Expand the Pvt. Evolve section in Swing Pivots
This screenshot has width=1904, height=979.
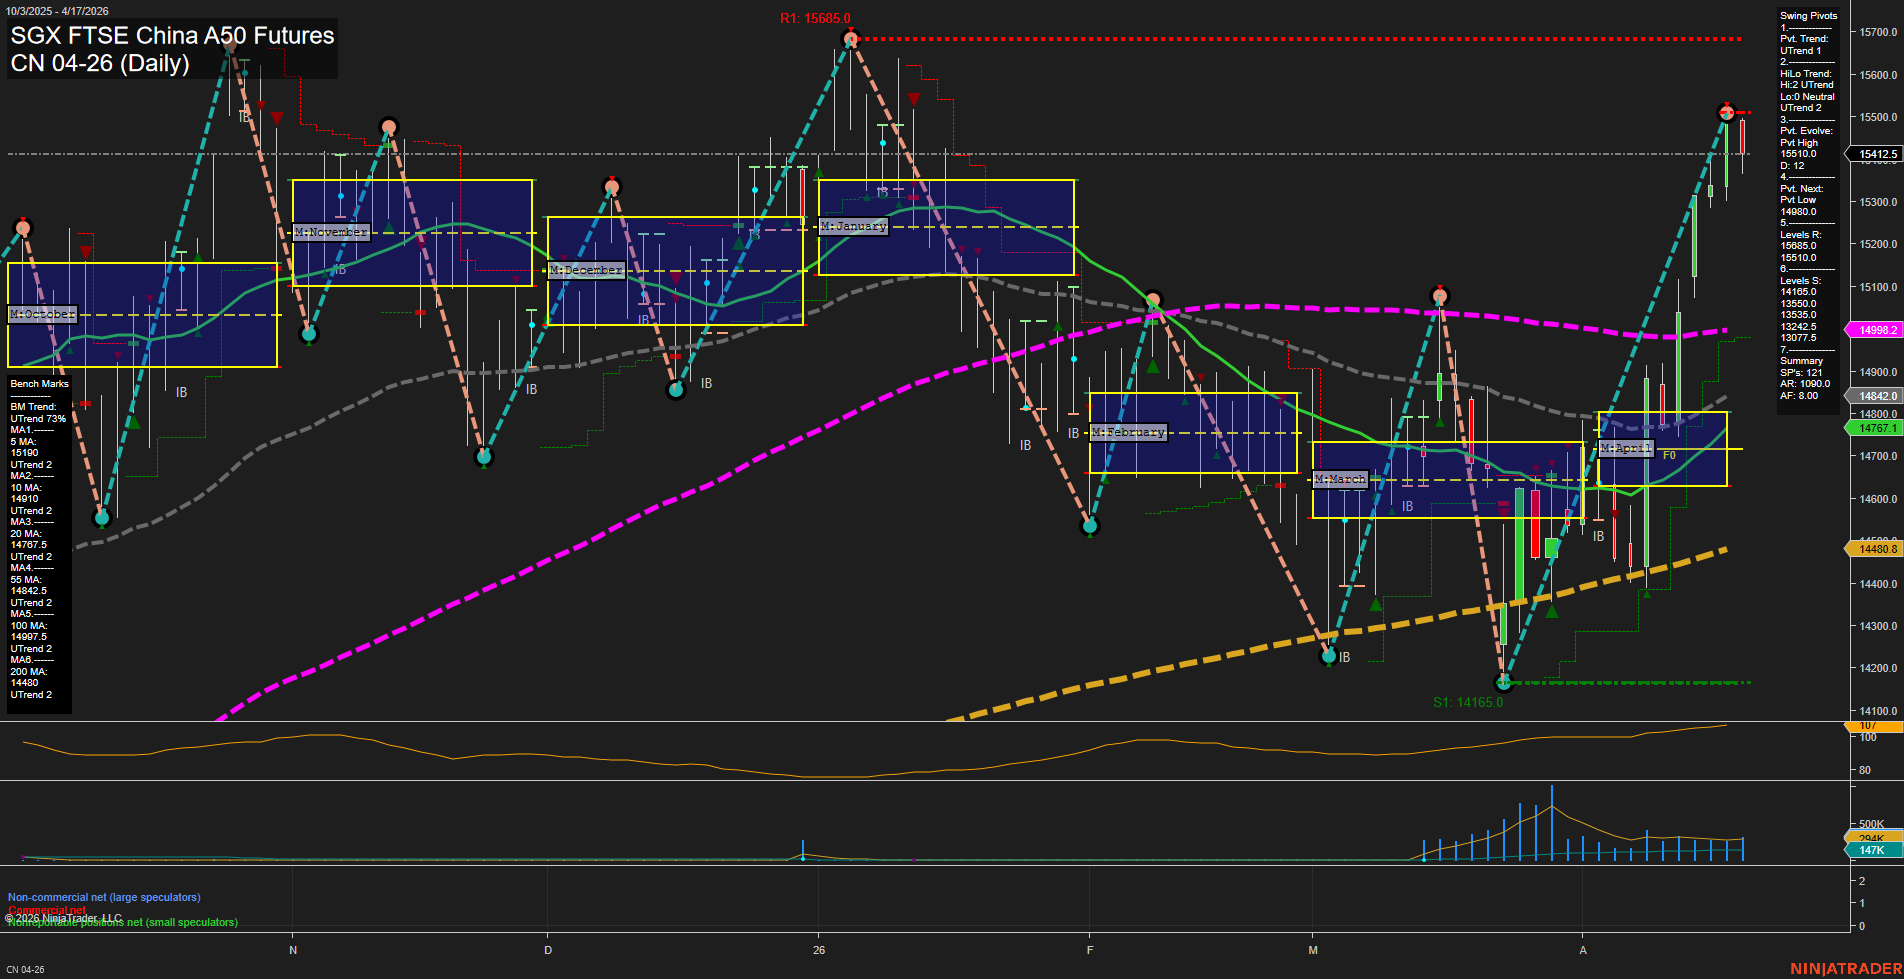coord(1805,130)
